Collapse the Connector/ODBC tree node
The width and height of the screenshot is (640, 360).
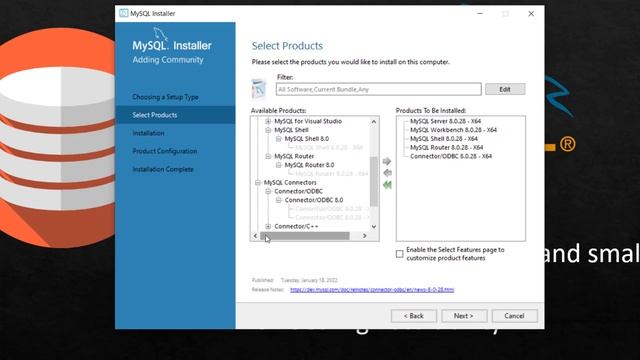click(268, 191)
